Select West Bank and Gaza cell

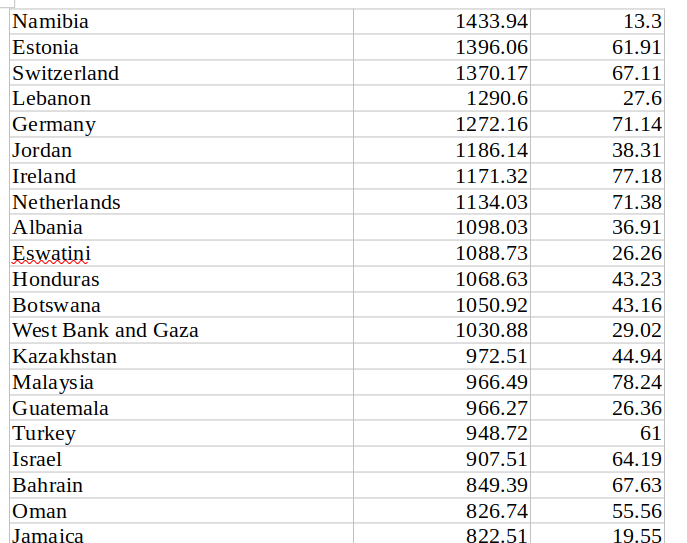(x=181, y=330)
